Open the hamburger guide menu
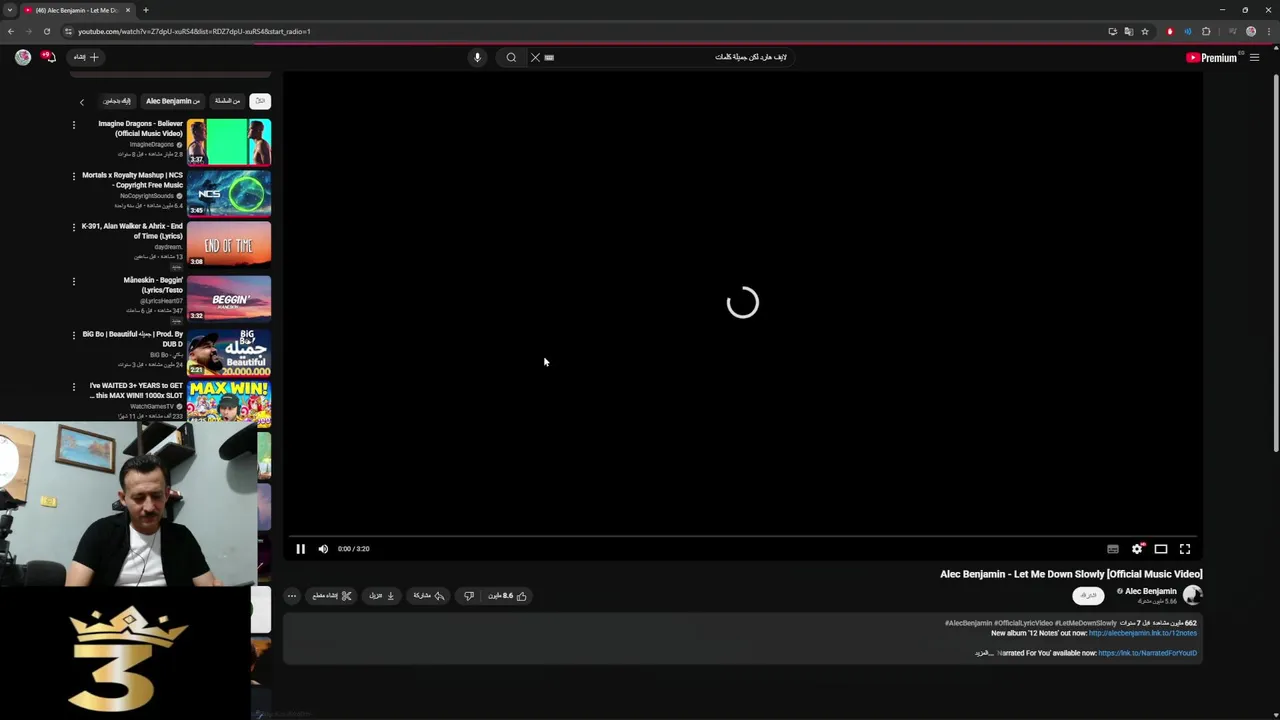1280x720 pixels. point(1254,58)
